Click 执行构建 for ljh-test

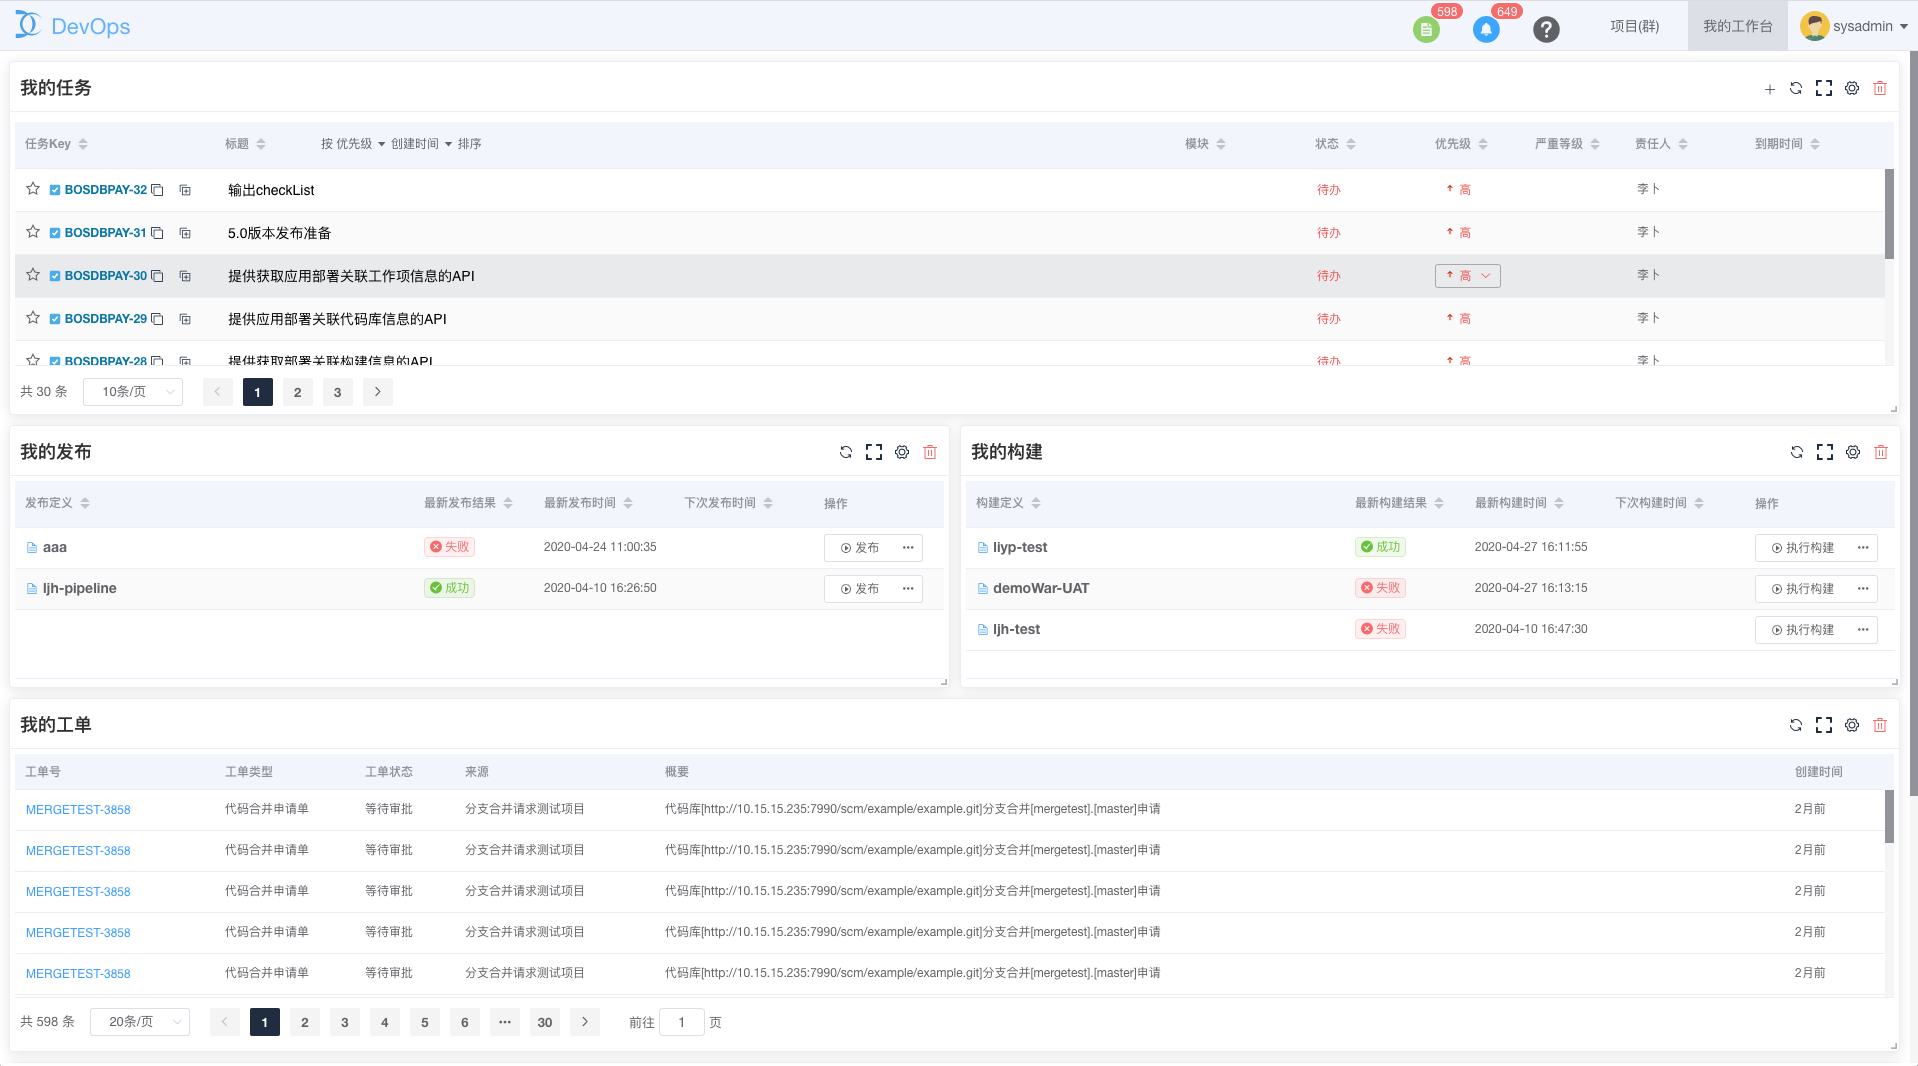click(1803, 630)
